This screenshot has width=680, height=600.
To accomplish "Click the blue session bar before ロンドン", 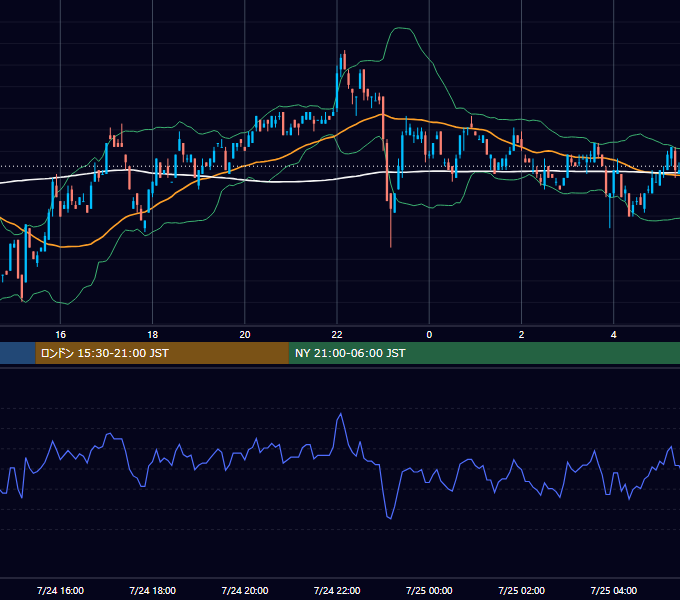I will pos(18,353).
